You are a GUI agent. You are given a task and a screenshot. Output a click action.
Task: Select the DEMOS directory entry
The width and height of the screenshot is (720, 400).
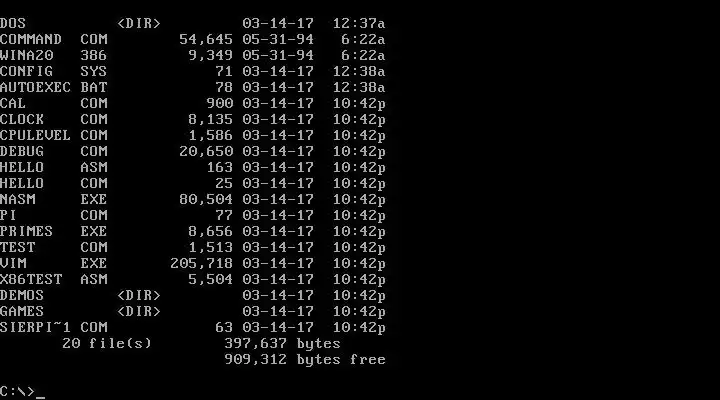pyautogui.click(x=192, y=296)
